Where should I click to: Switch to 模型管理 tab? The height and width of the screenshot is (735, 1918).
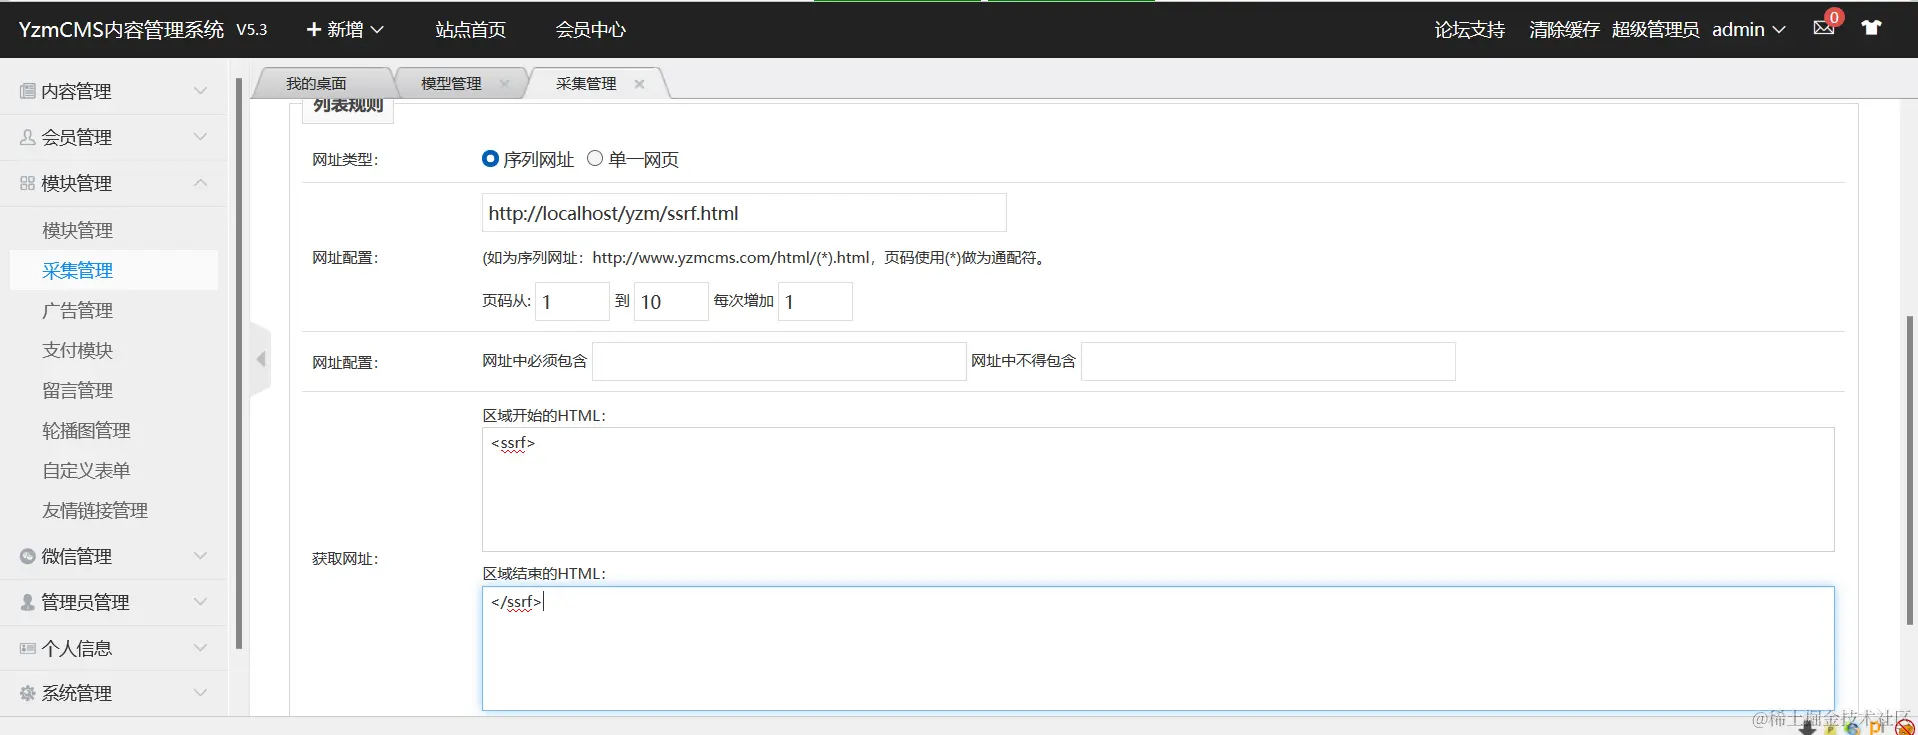point(451,84)
